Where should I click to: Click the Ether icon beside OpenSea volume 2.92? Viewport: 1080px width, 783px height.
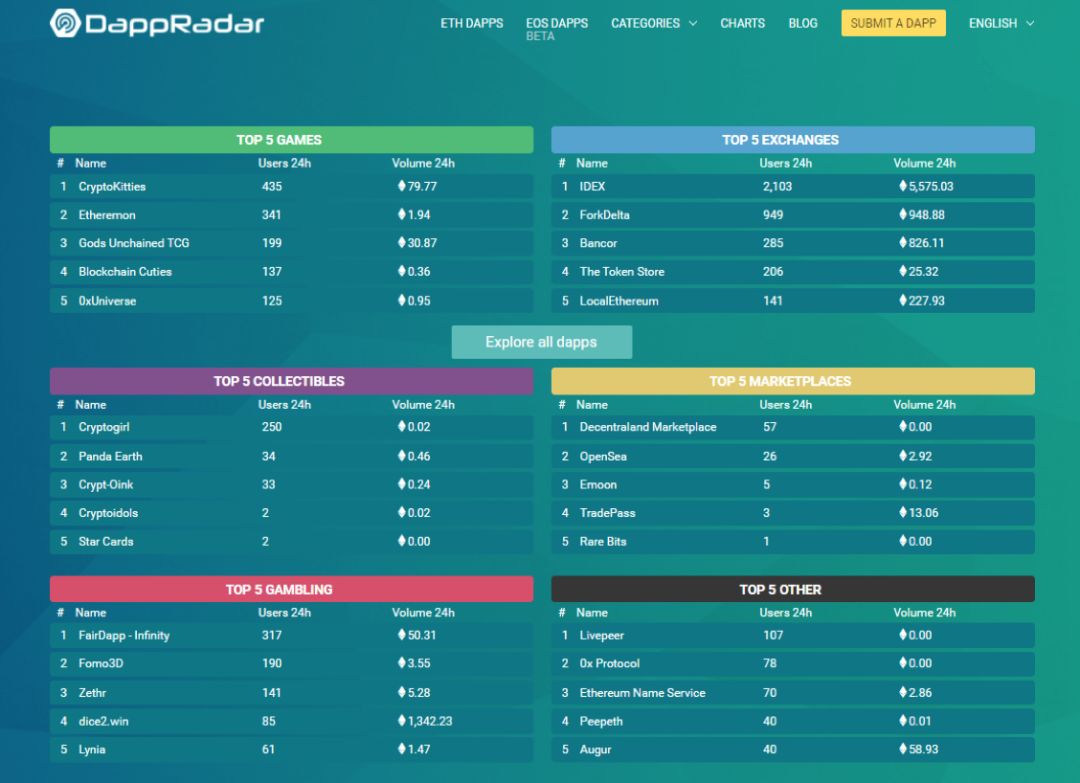click(903, 456)
